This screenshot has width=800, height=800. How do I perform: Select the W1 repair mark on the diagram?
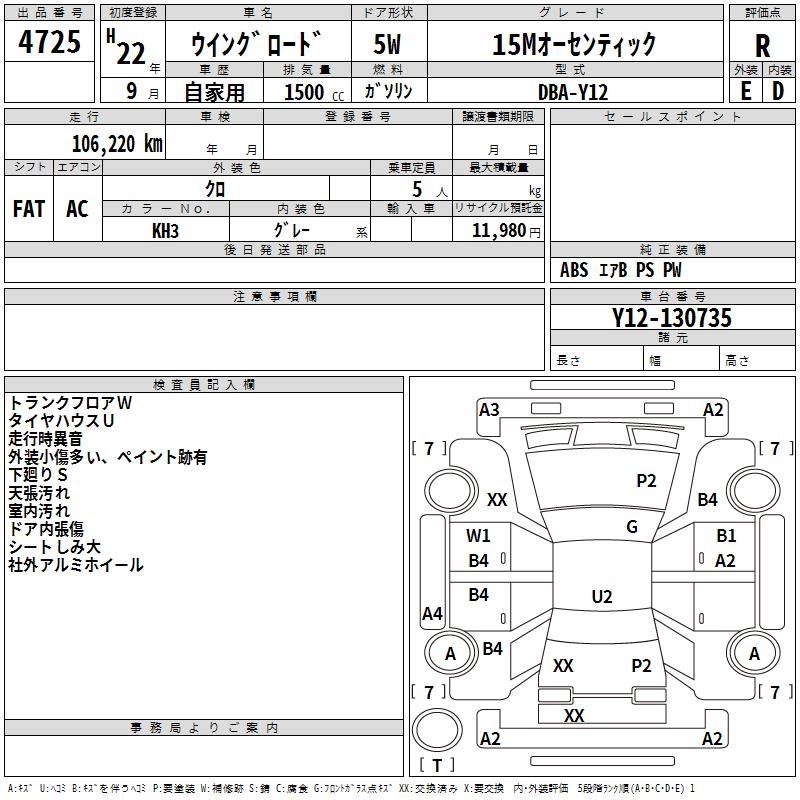tap(479, 535)
